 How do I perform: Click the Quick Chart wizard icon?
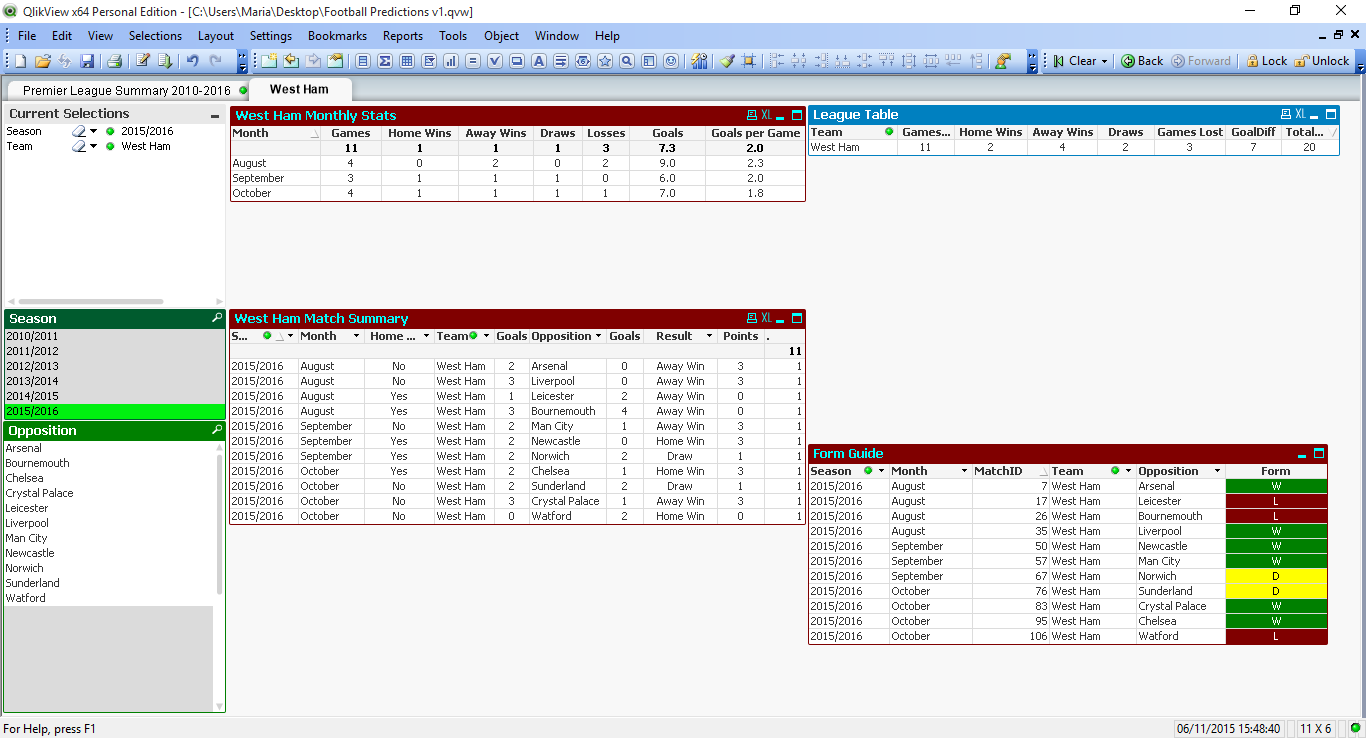click(699, 61)
